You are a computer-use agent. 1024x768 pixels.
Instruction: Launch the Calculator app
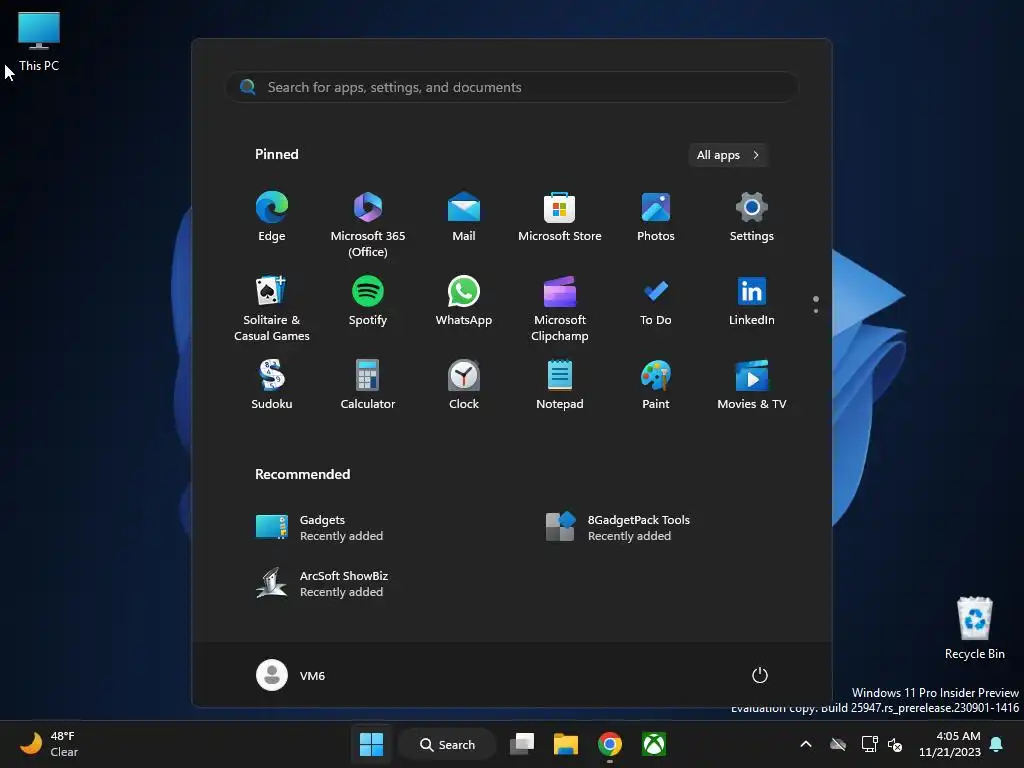point(368,385)
